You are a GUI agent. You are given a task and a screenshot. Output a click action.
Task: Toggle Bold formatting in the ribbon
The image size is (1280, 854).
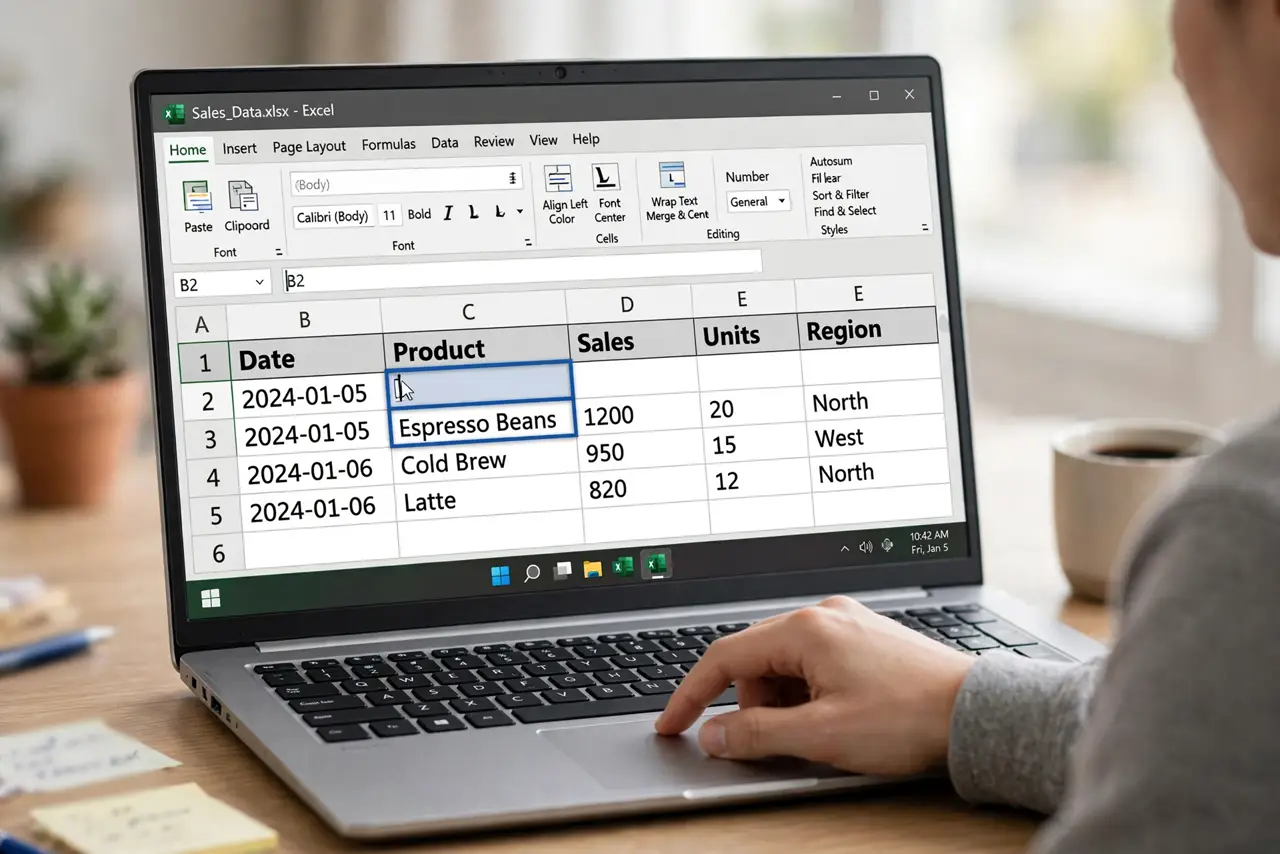click(x=420, y=214)
